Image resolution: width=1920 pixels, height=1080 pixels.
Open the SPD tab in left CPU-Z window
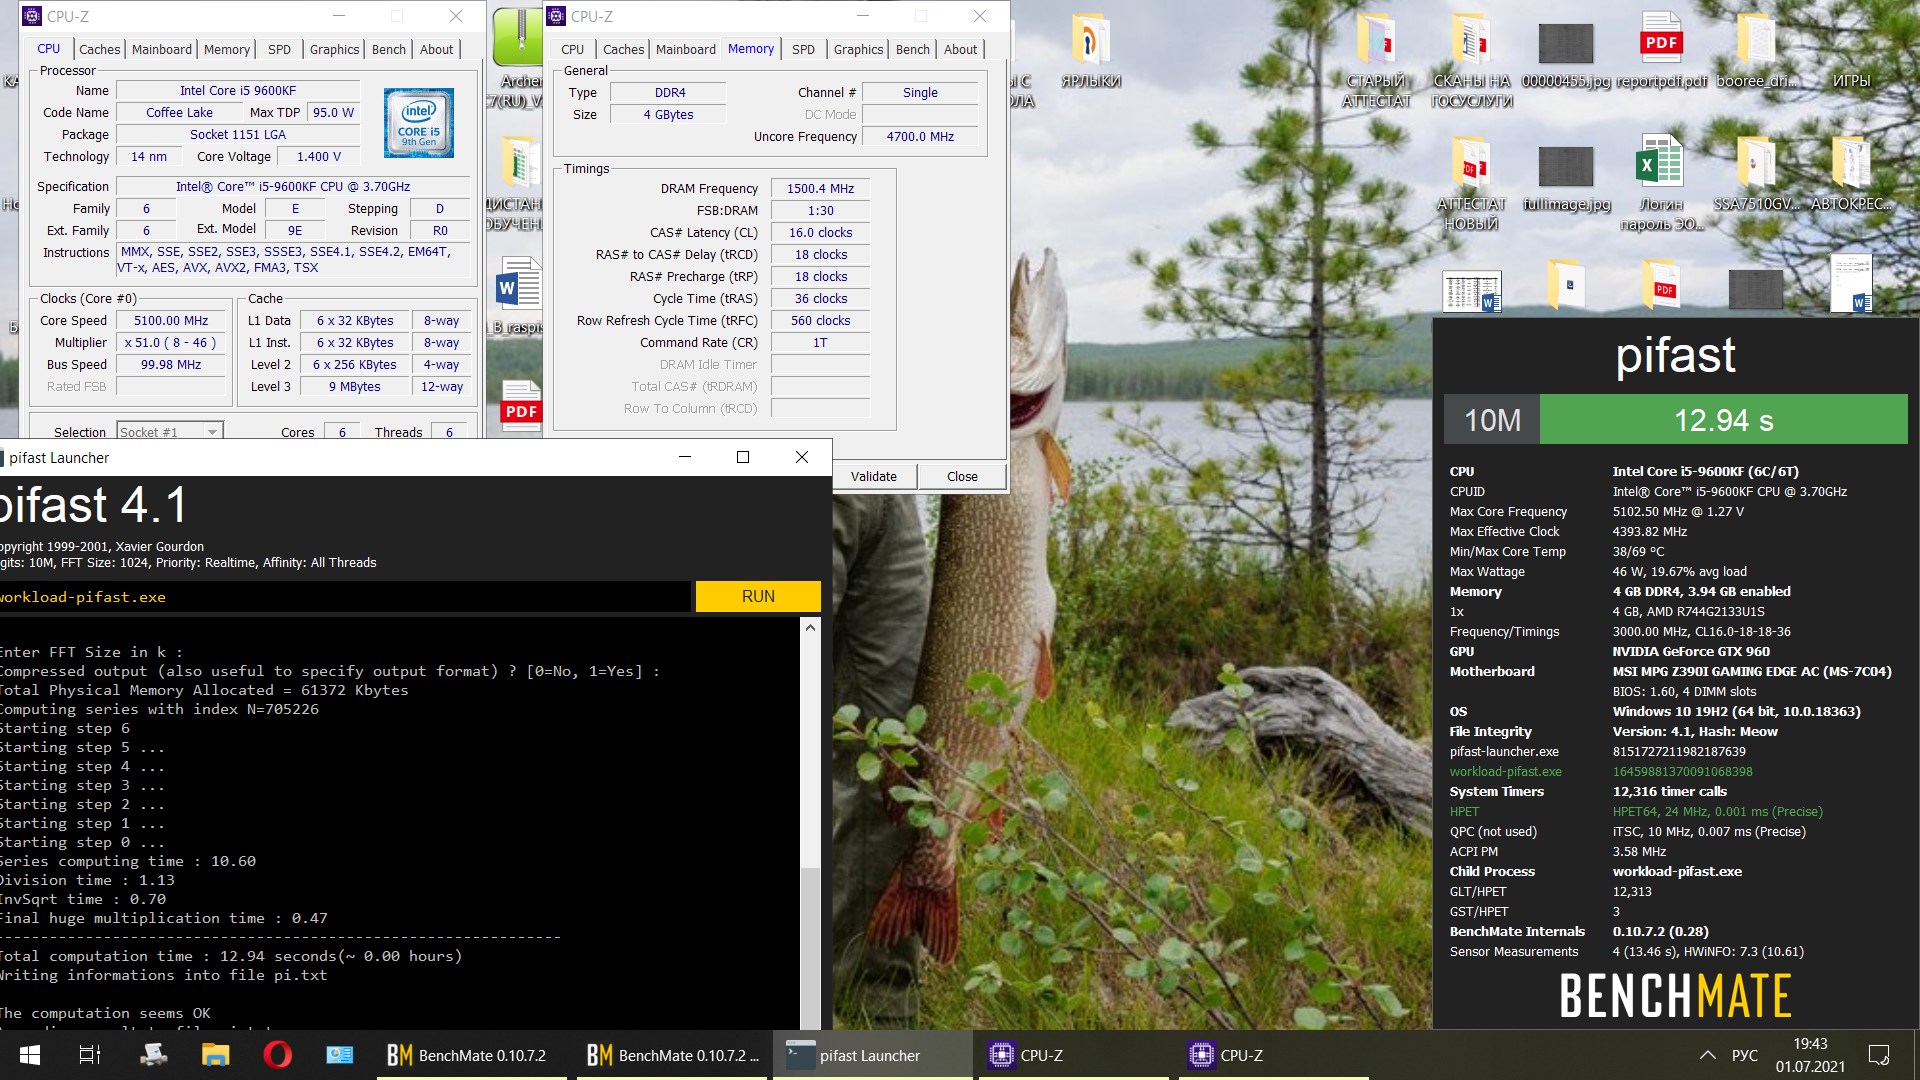point(279,49)
